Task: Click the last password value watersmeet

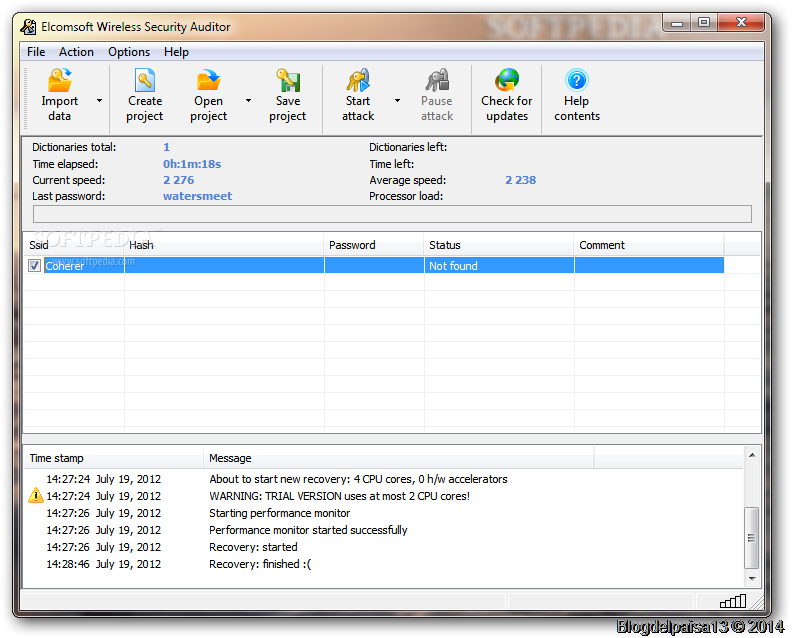Action: click(x=197, y=196)
